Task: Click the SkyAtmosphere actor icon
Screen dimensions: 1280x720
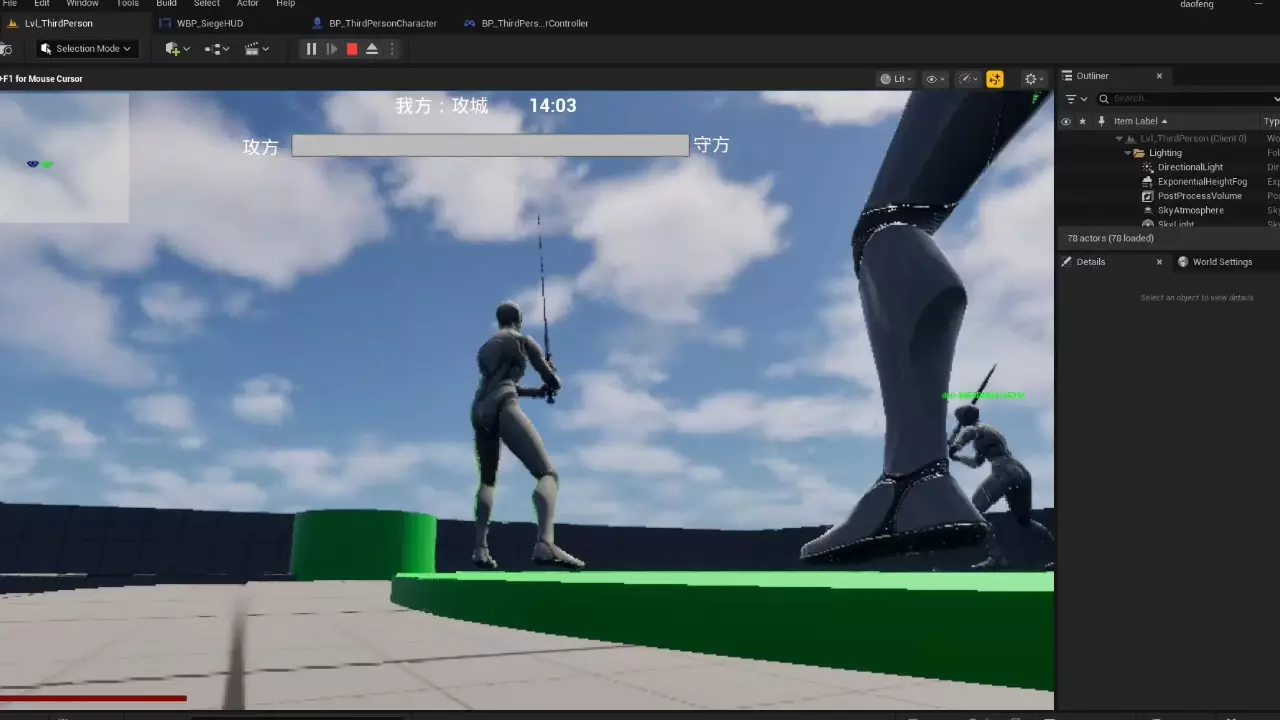Action: 1149,210
